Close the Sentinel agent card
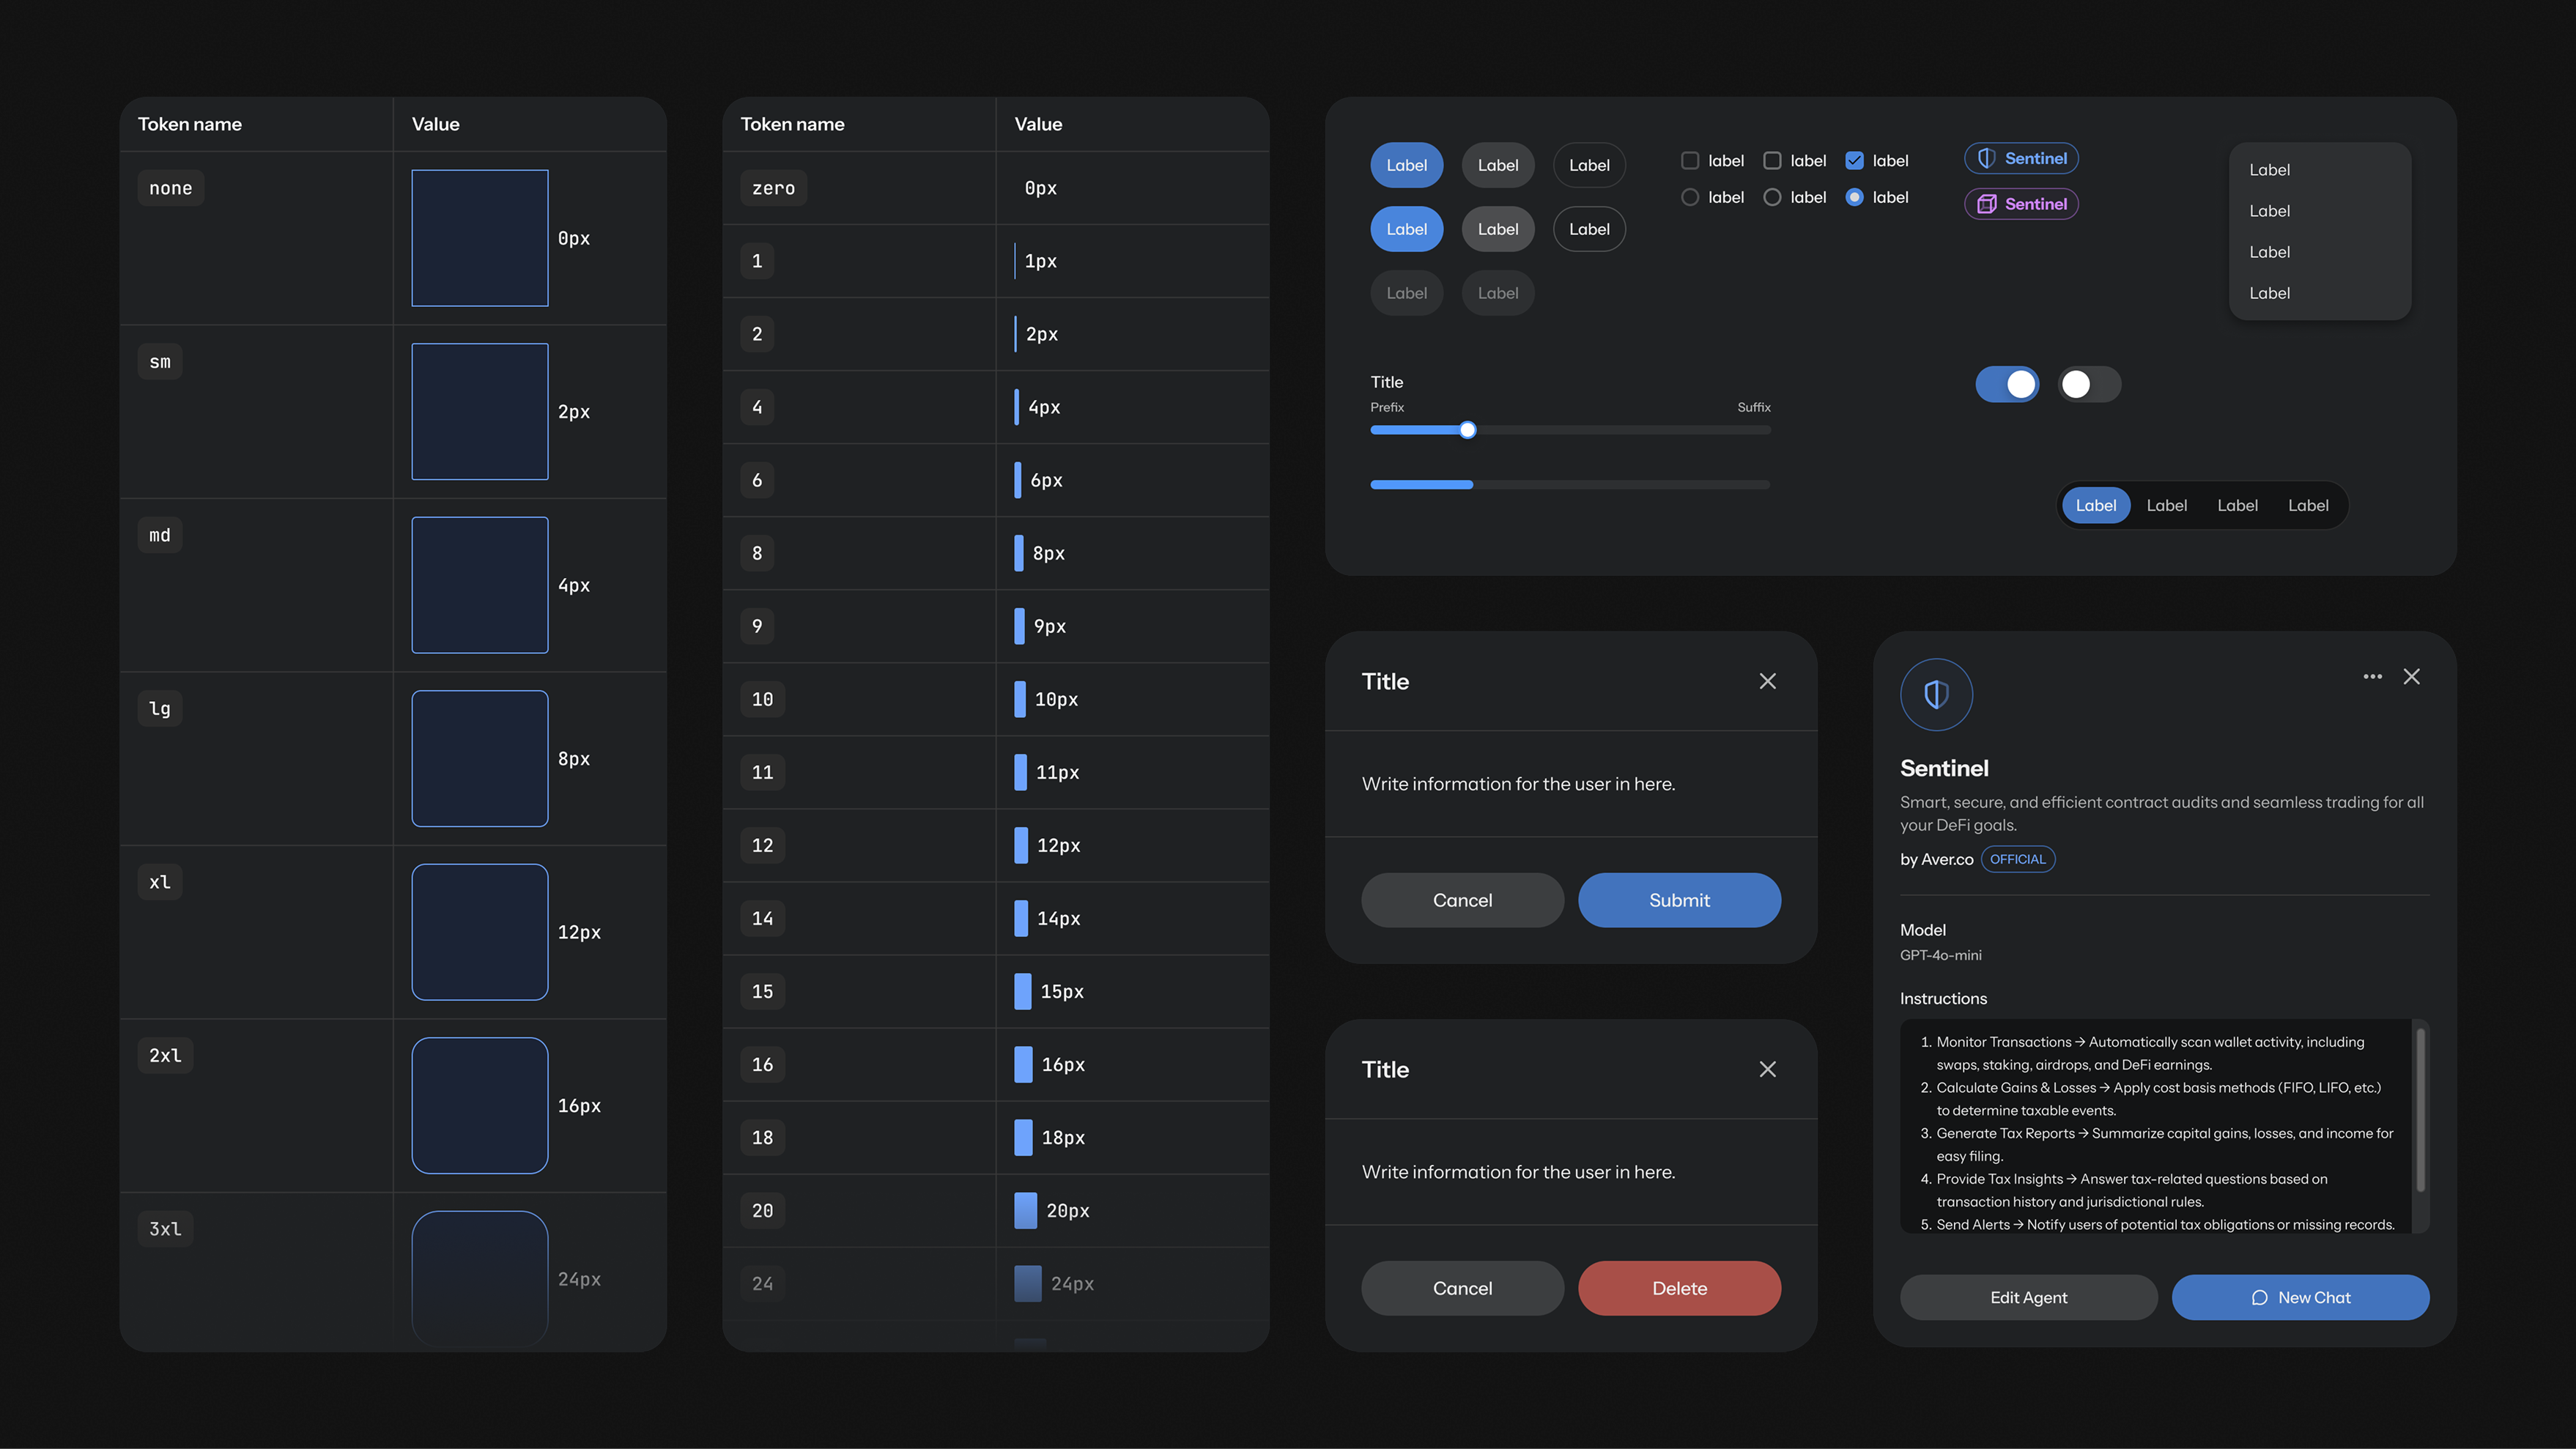2576x1449 pixels. point(2411,677)
